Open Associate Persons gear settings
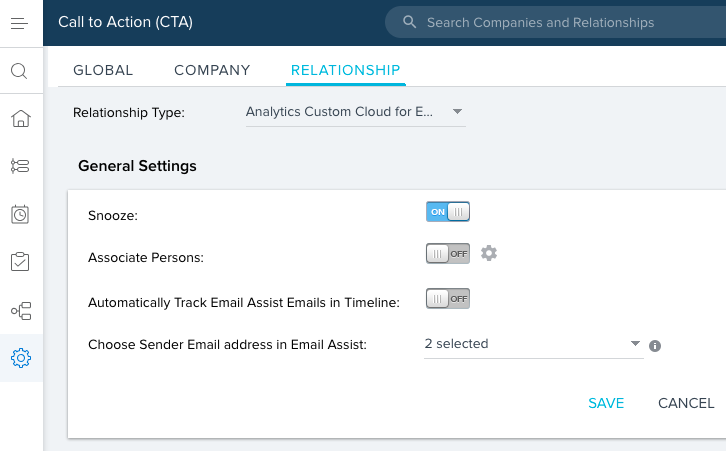This screenshot has width=726, height=451. [489, 254]
